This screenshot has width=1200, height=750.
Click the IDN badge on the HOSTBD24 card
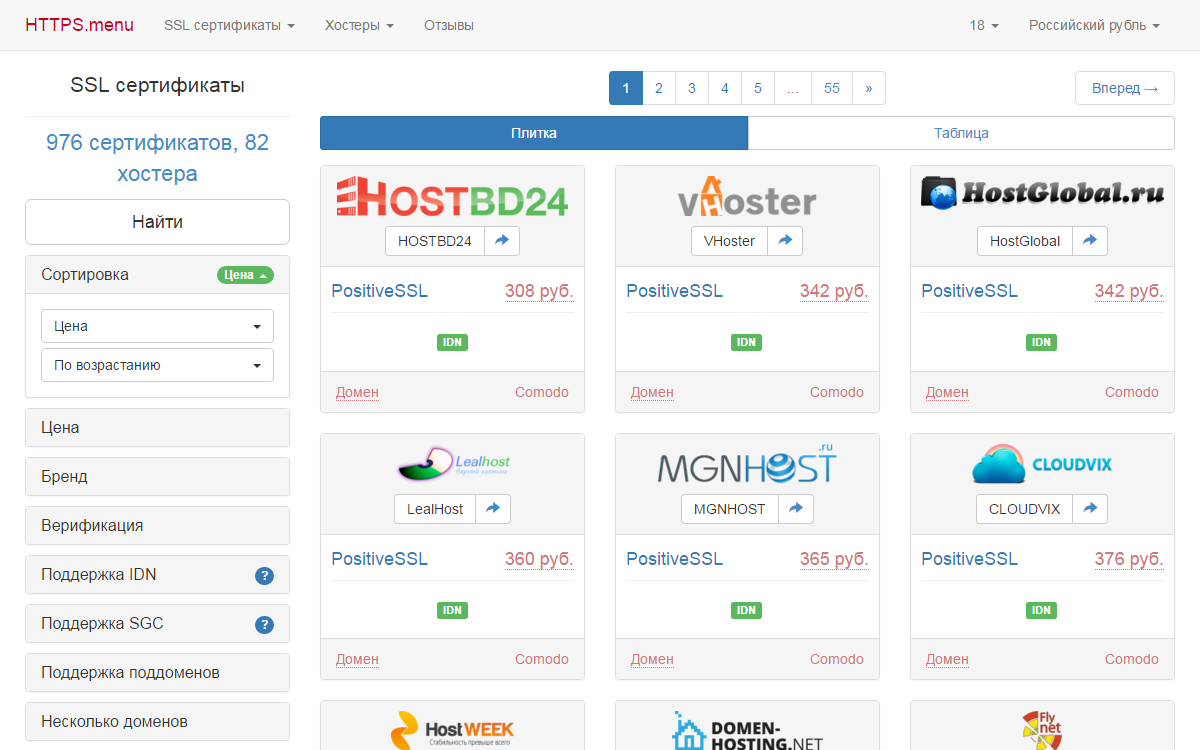click(x=452, y=342)
